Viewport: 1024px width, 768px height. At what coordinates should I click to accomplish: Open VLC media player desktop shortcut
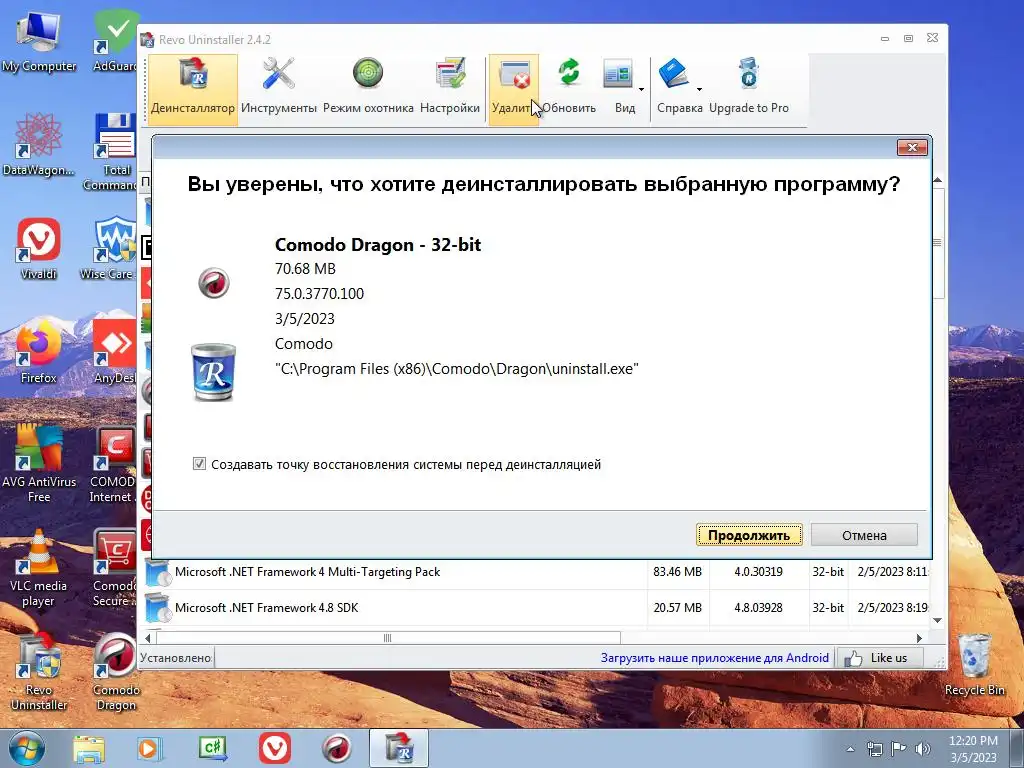[39, 568]
